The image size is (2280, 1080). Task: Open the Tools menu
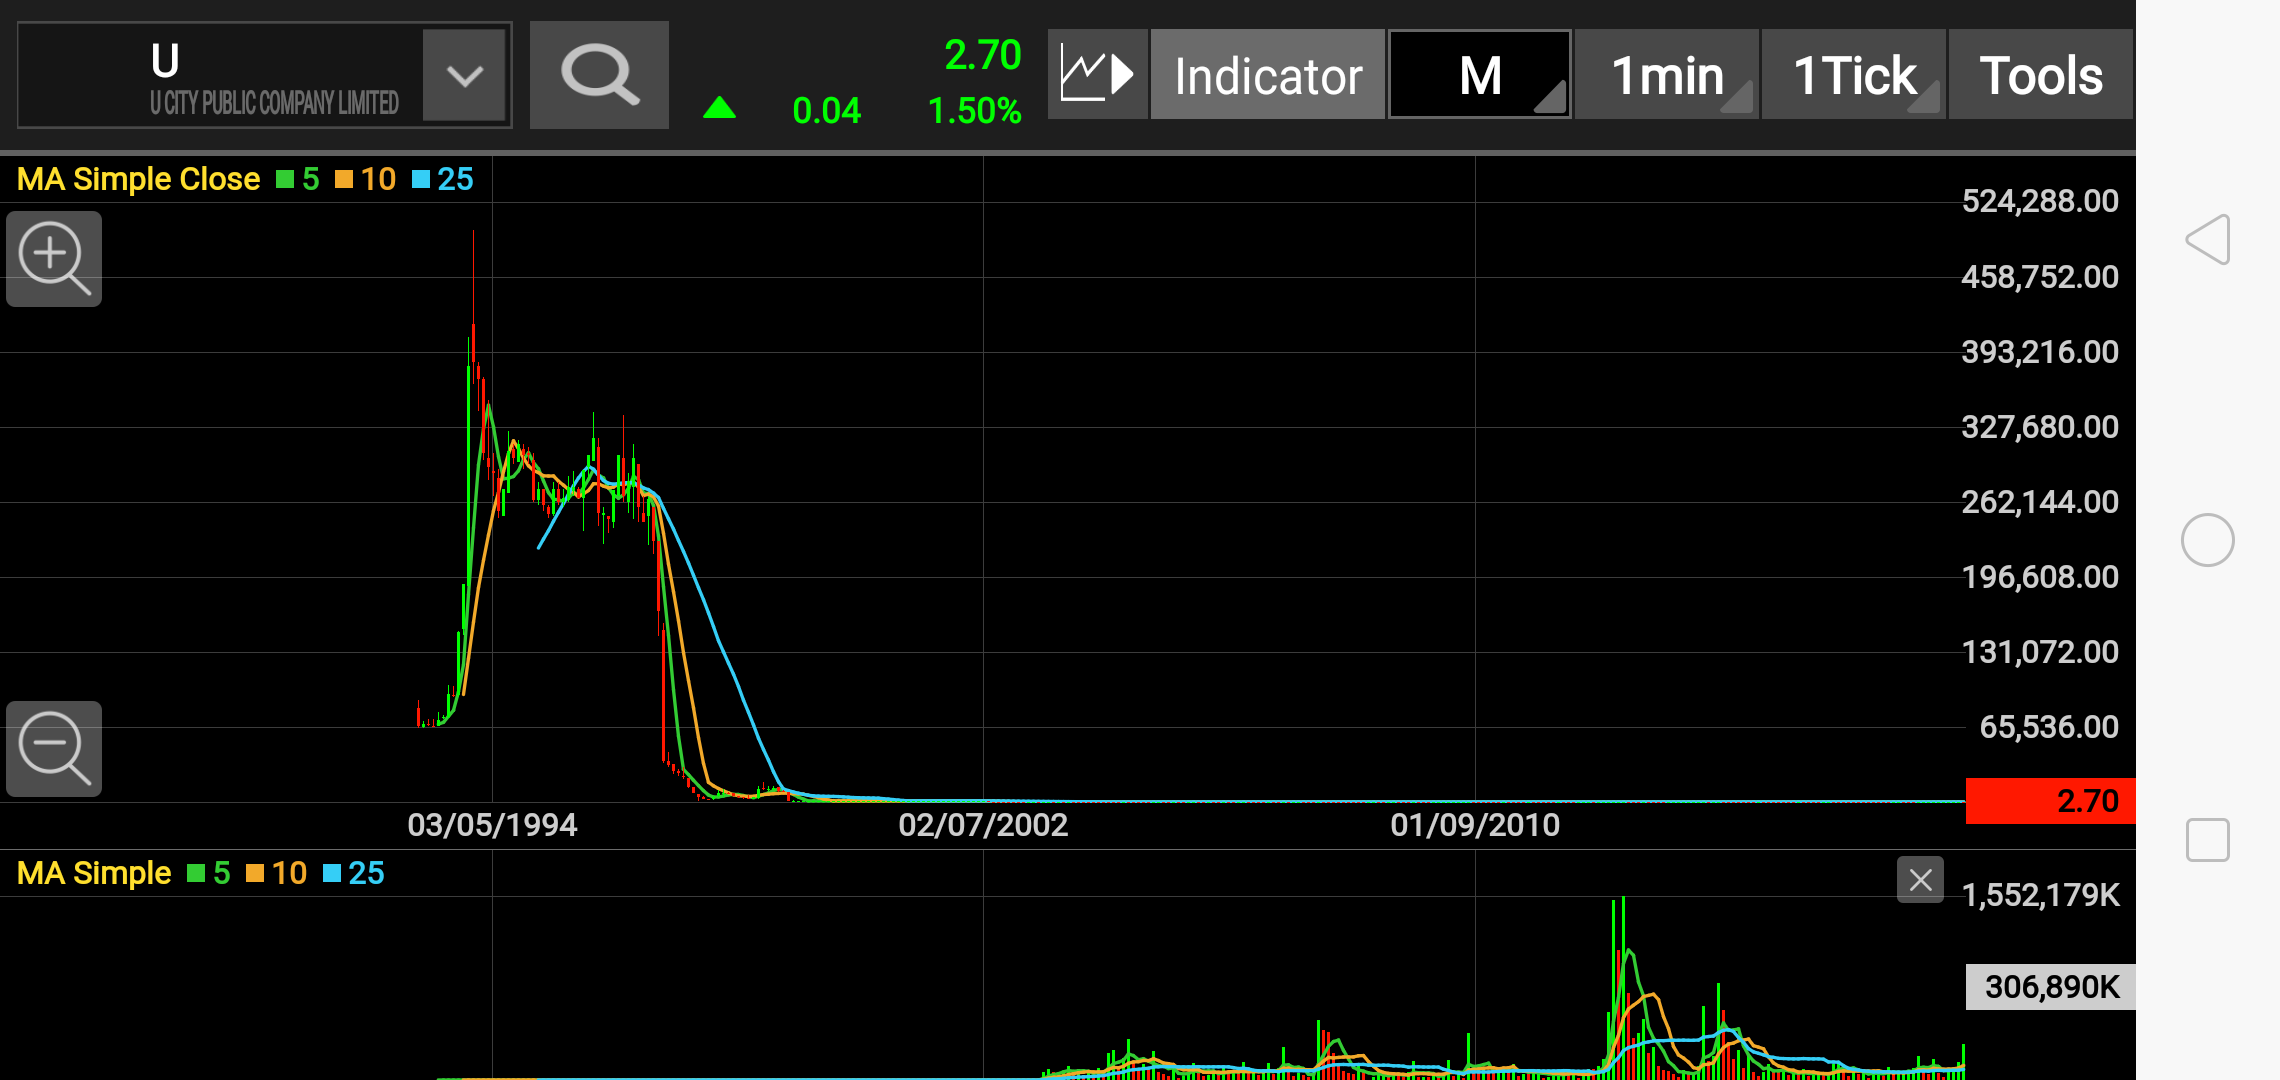coord(2041,75)
